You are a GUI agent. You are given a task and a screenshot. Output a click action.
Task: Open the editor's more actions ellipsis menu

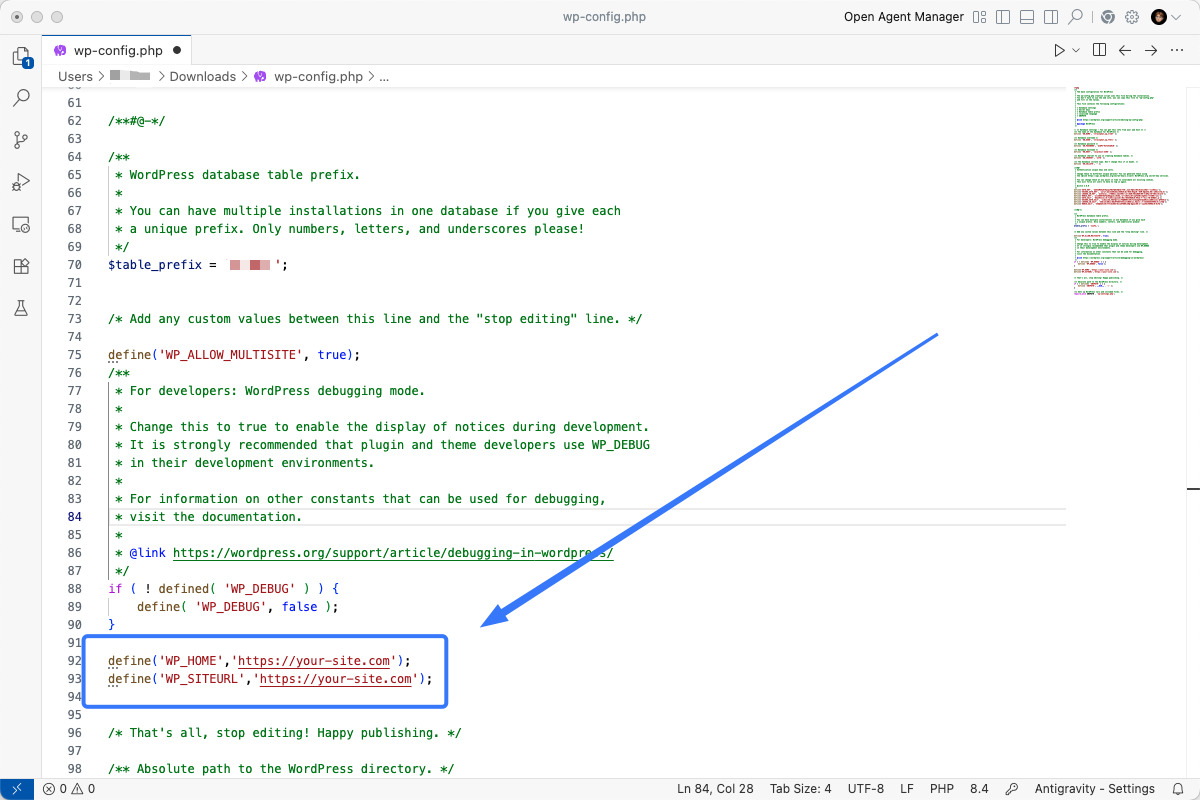(x=1177, y=48)
